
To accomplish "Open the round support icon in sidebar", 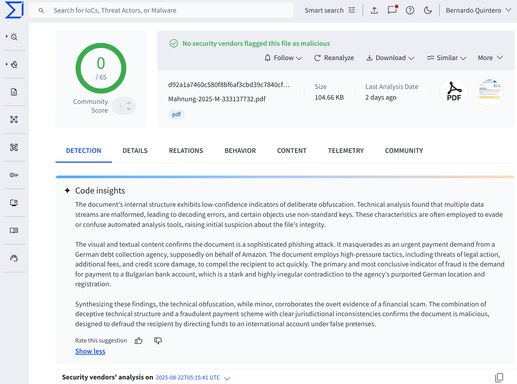I will pyautogui.click(x=14, y=258).
